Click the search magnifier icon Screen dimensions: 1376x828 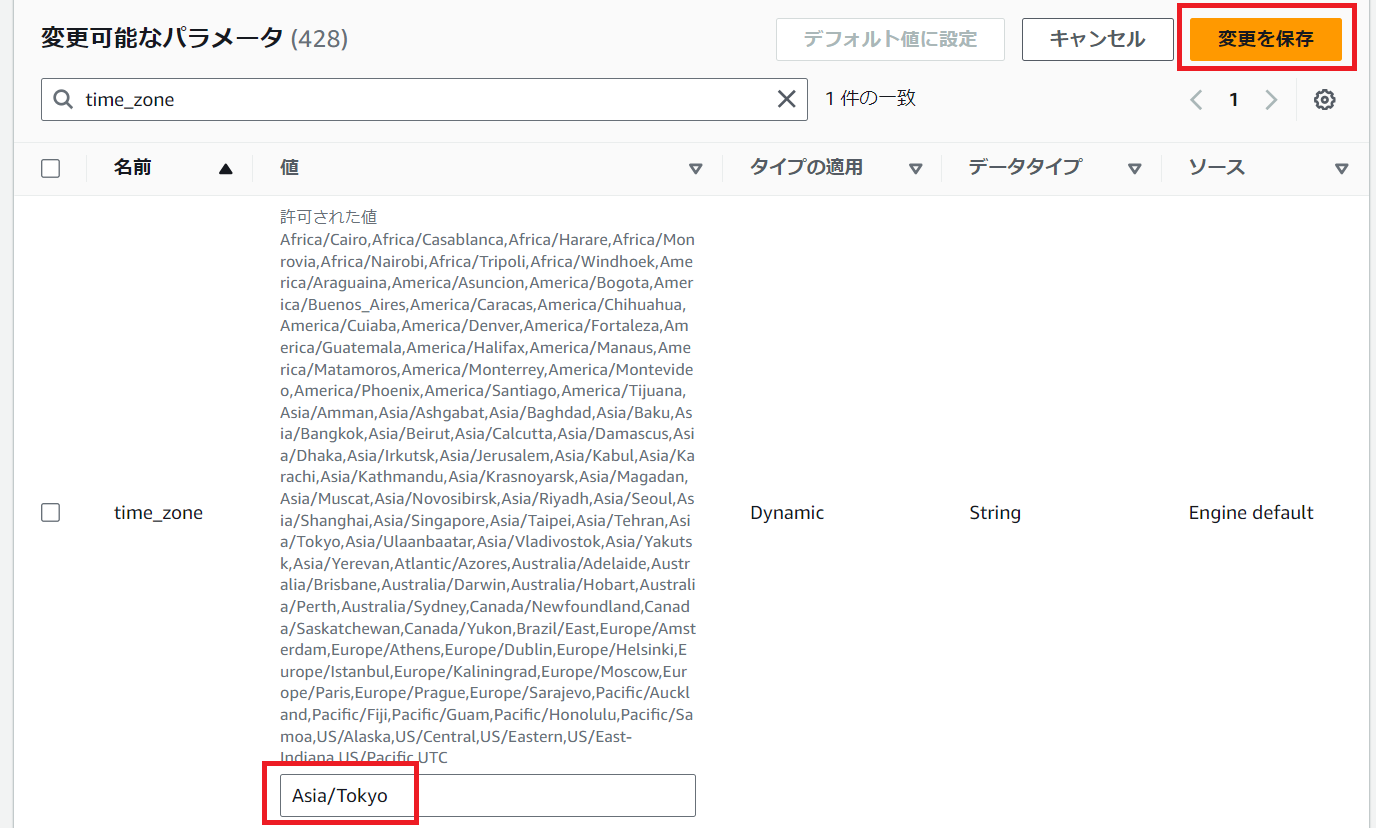click(x=63, y=99)
